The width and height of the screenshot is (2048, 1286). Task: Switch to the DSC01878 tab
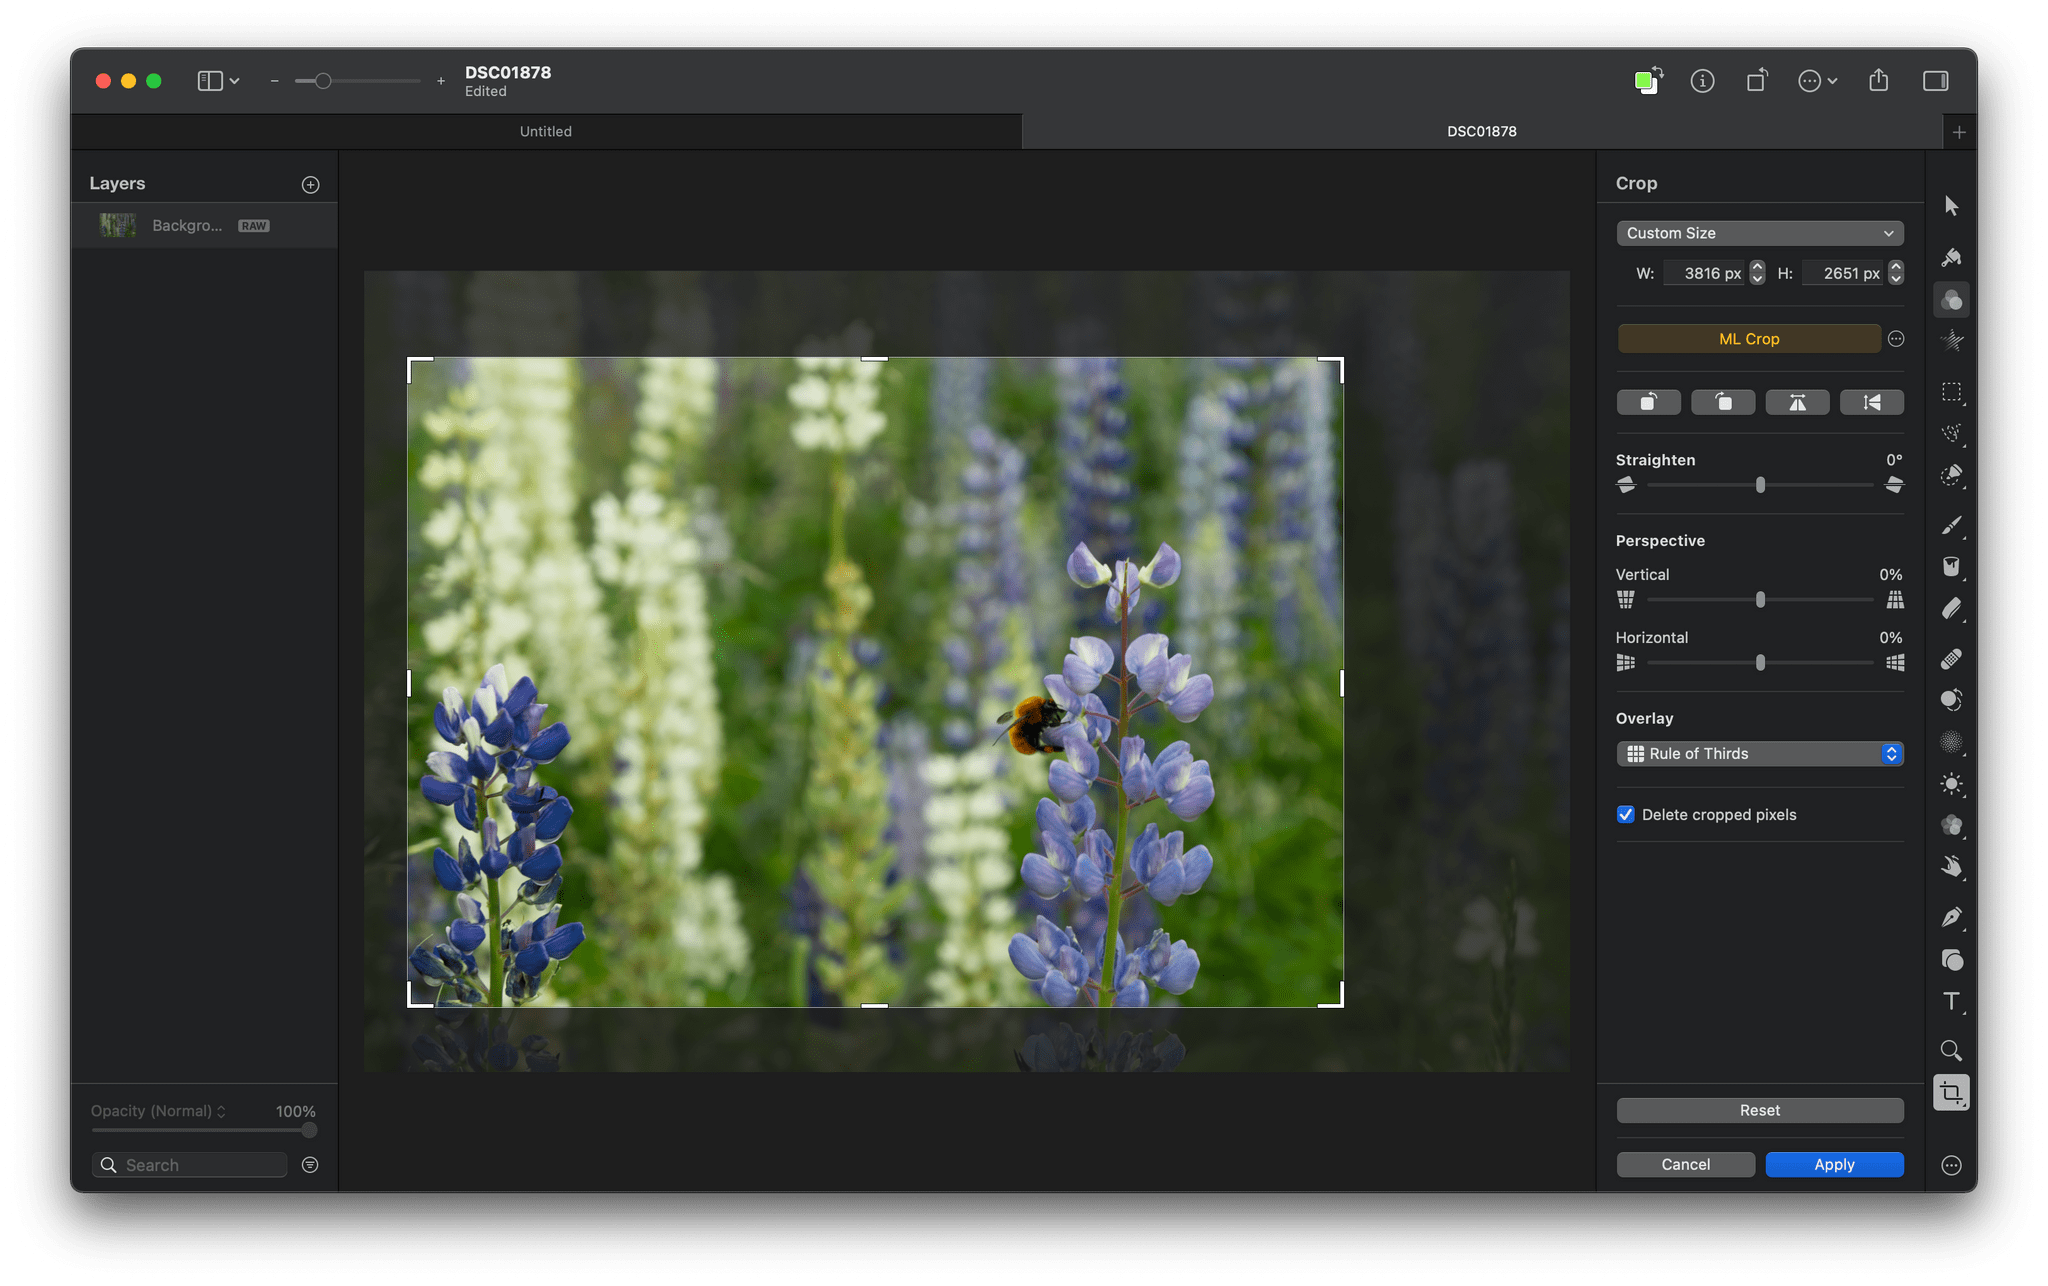tap(1479, 130)
